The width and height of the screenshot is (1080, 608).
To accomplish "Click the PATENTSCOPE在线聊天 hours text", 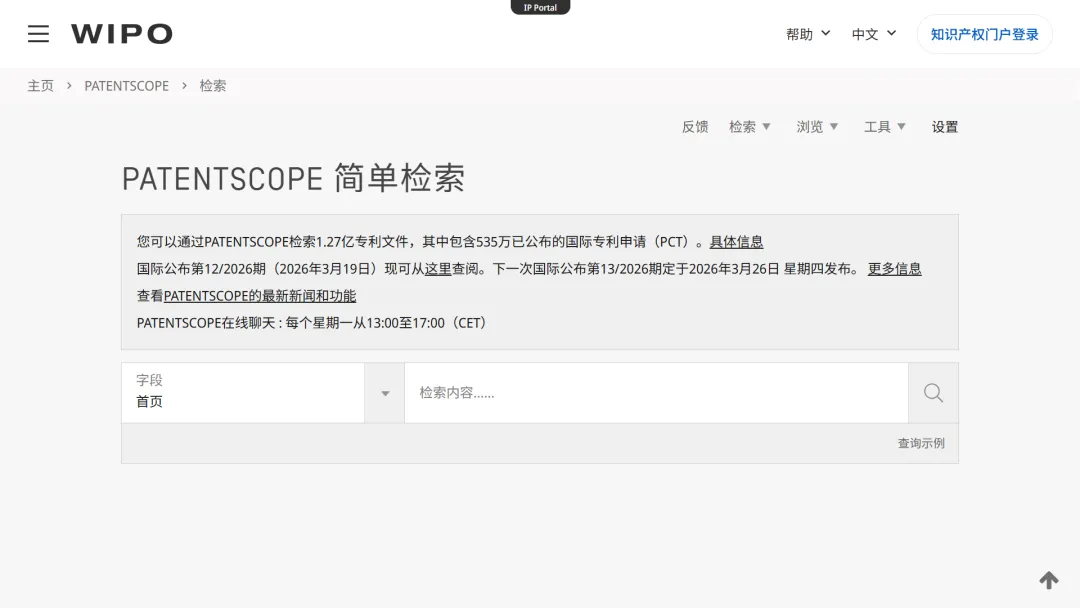I will coord(313,322).
